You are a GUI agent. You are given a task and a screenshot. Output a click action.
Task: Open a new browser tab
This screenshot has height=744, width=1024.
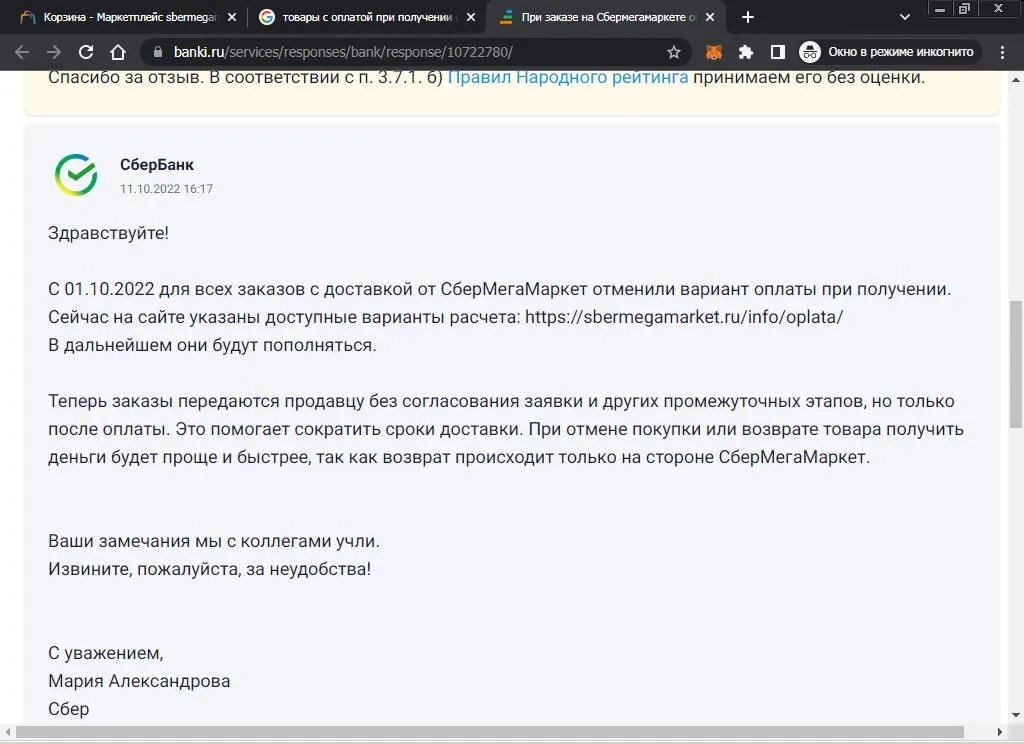pos(748,17)
